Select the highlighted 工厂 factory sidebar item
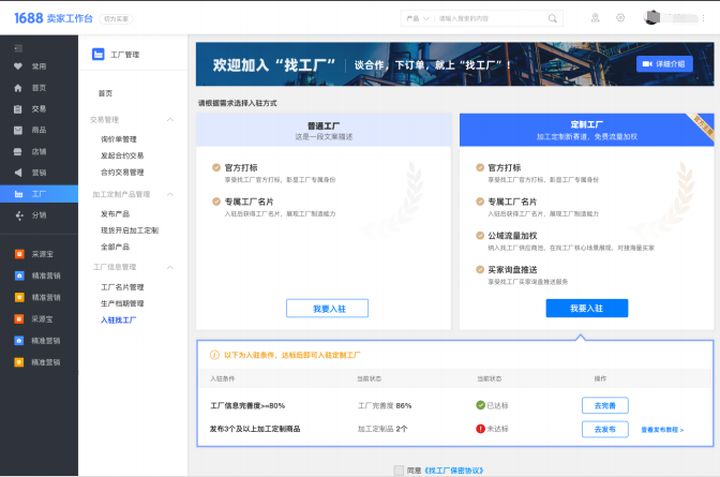Viewport: 720px width, 477px height. (39, 194)
